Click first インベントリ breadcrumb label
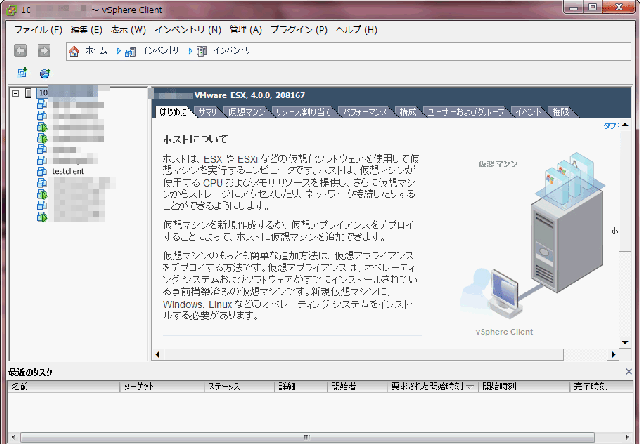This screenshot has width=640, height=444. [161, 51]
